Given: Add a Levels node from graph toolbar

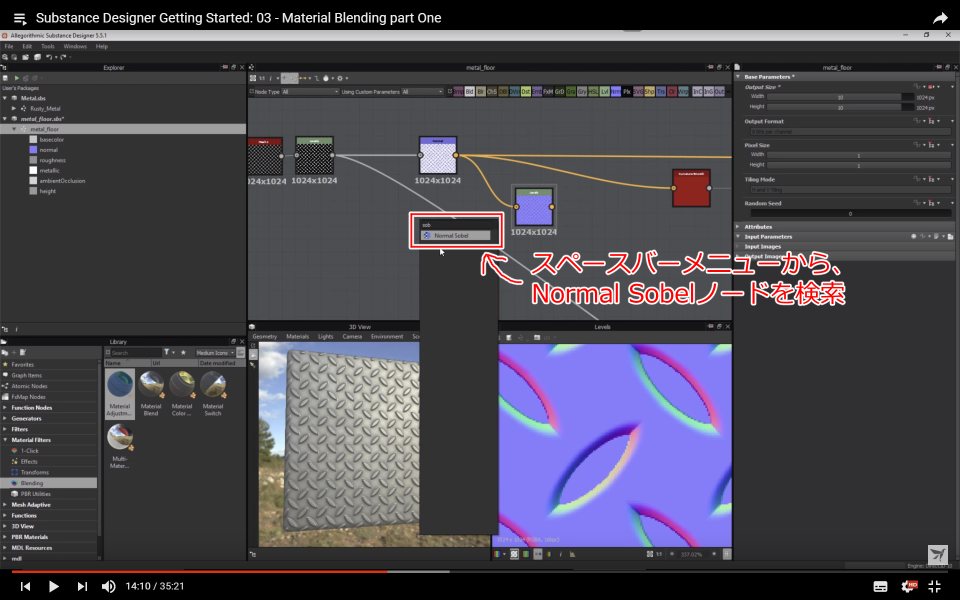Looking at the screenshot, I should pyautogui.click(x=604, y=91).
